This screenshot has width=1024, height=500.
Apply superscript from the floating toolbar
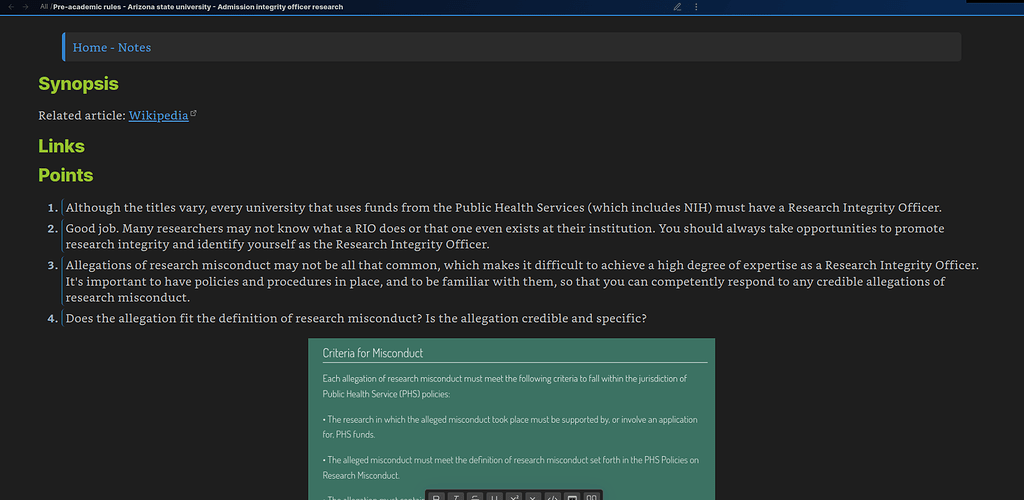(x=513, y=496)
